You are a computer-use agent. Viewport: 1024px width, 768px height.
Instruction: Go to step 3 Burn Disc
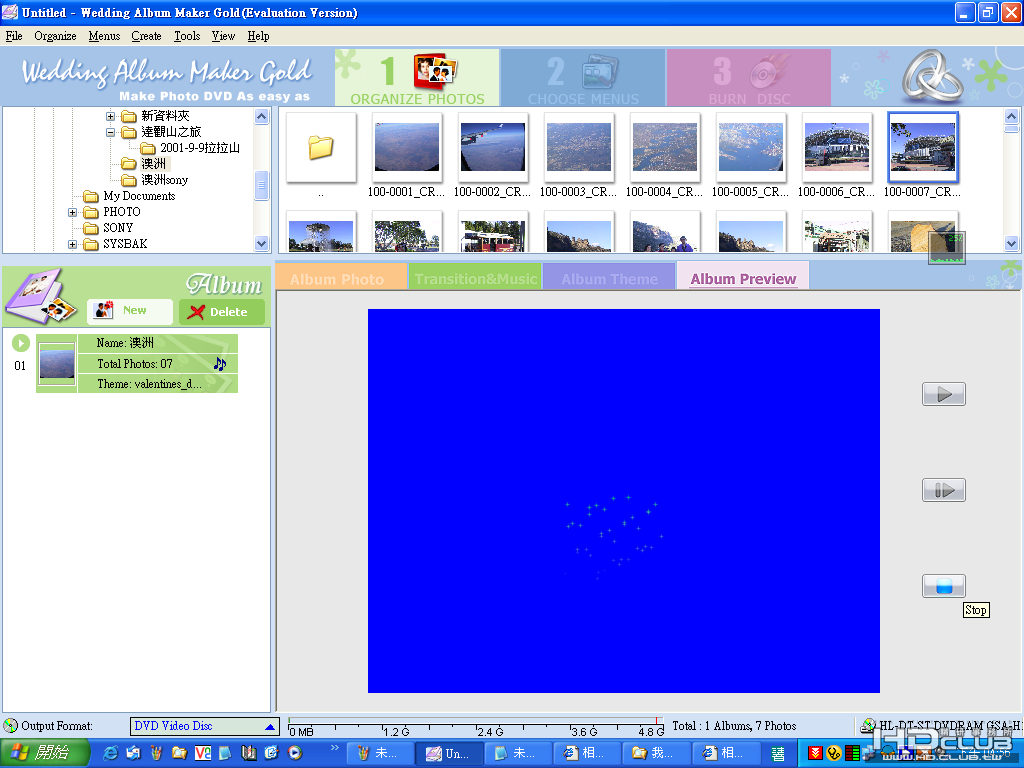coord(749,78)
